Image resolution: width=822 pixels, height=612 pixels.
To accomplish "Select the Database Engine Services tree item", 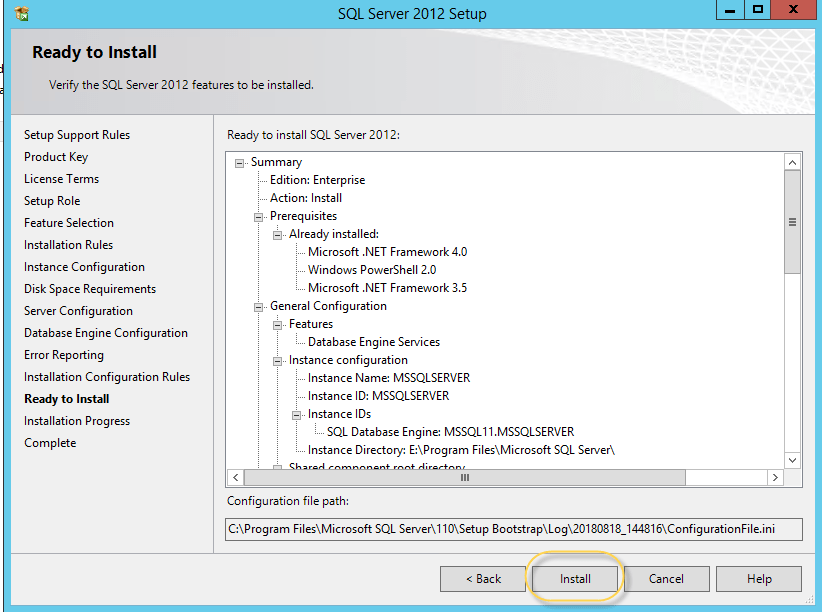I will [x=373, y=342].
